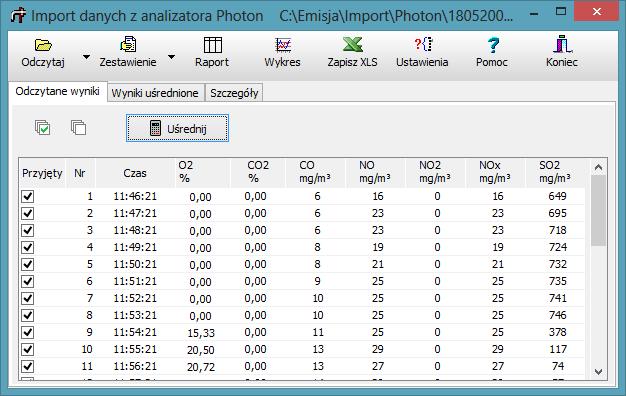Screen dimensions: 626x396
Task: Select the SO2 value 718
Action: (x=557, y=230)
